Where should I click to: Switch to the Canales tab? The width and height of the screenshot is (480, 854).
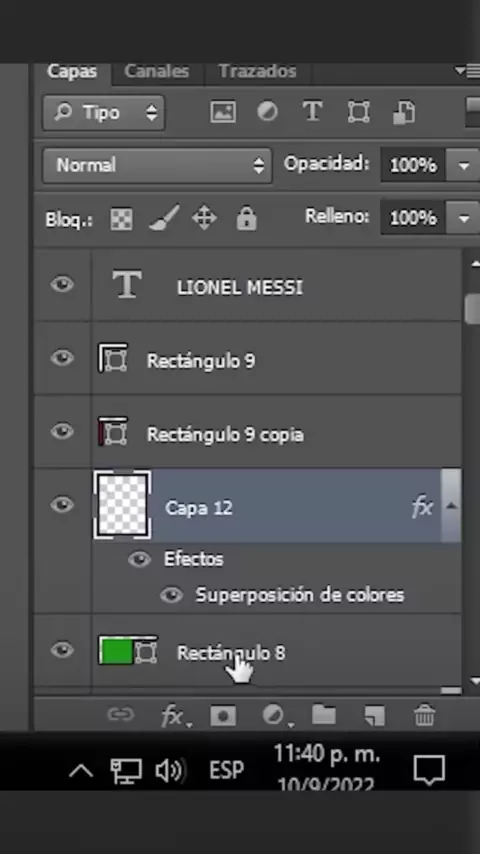tap(156, 71)
